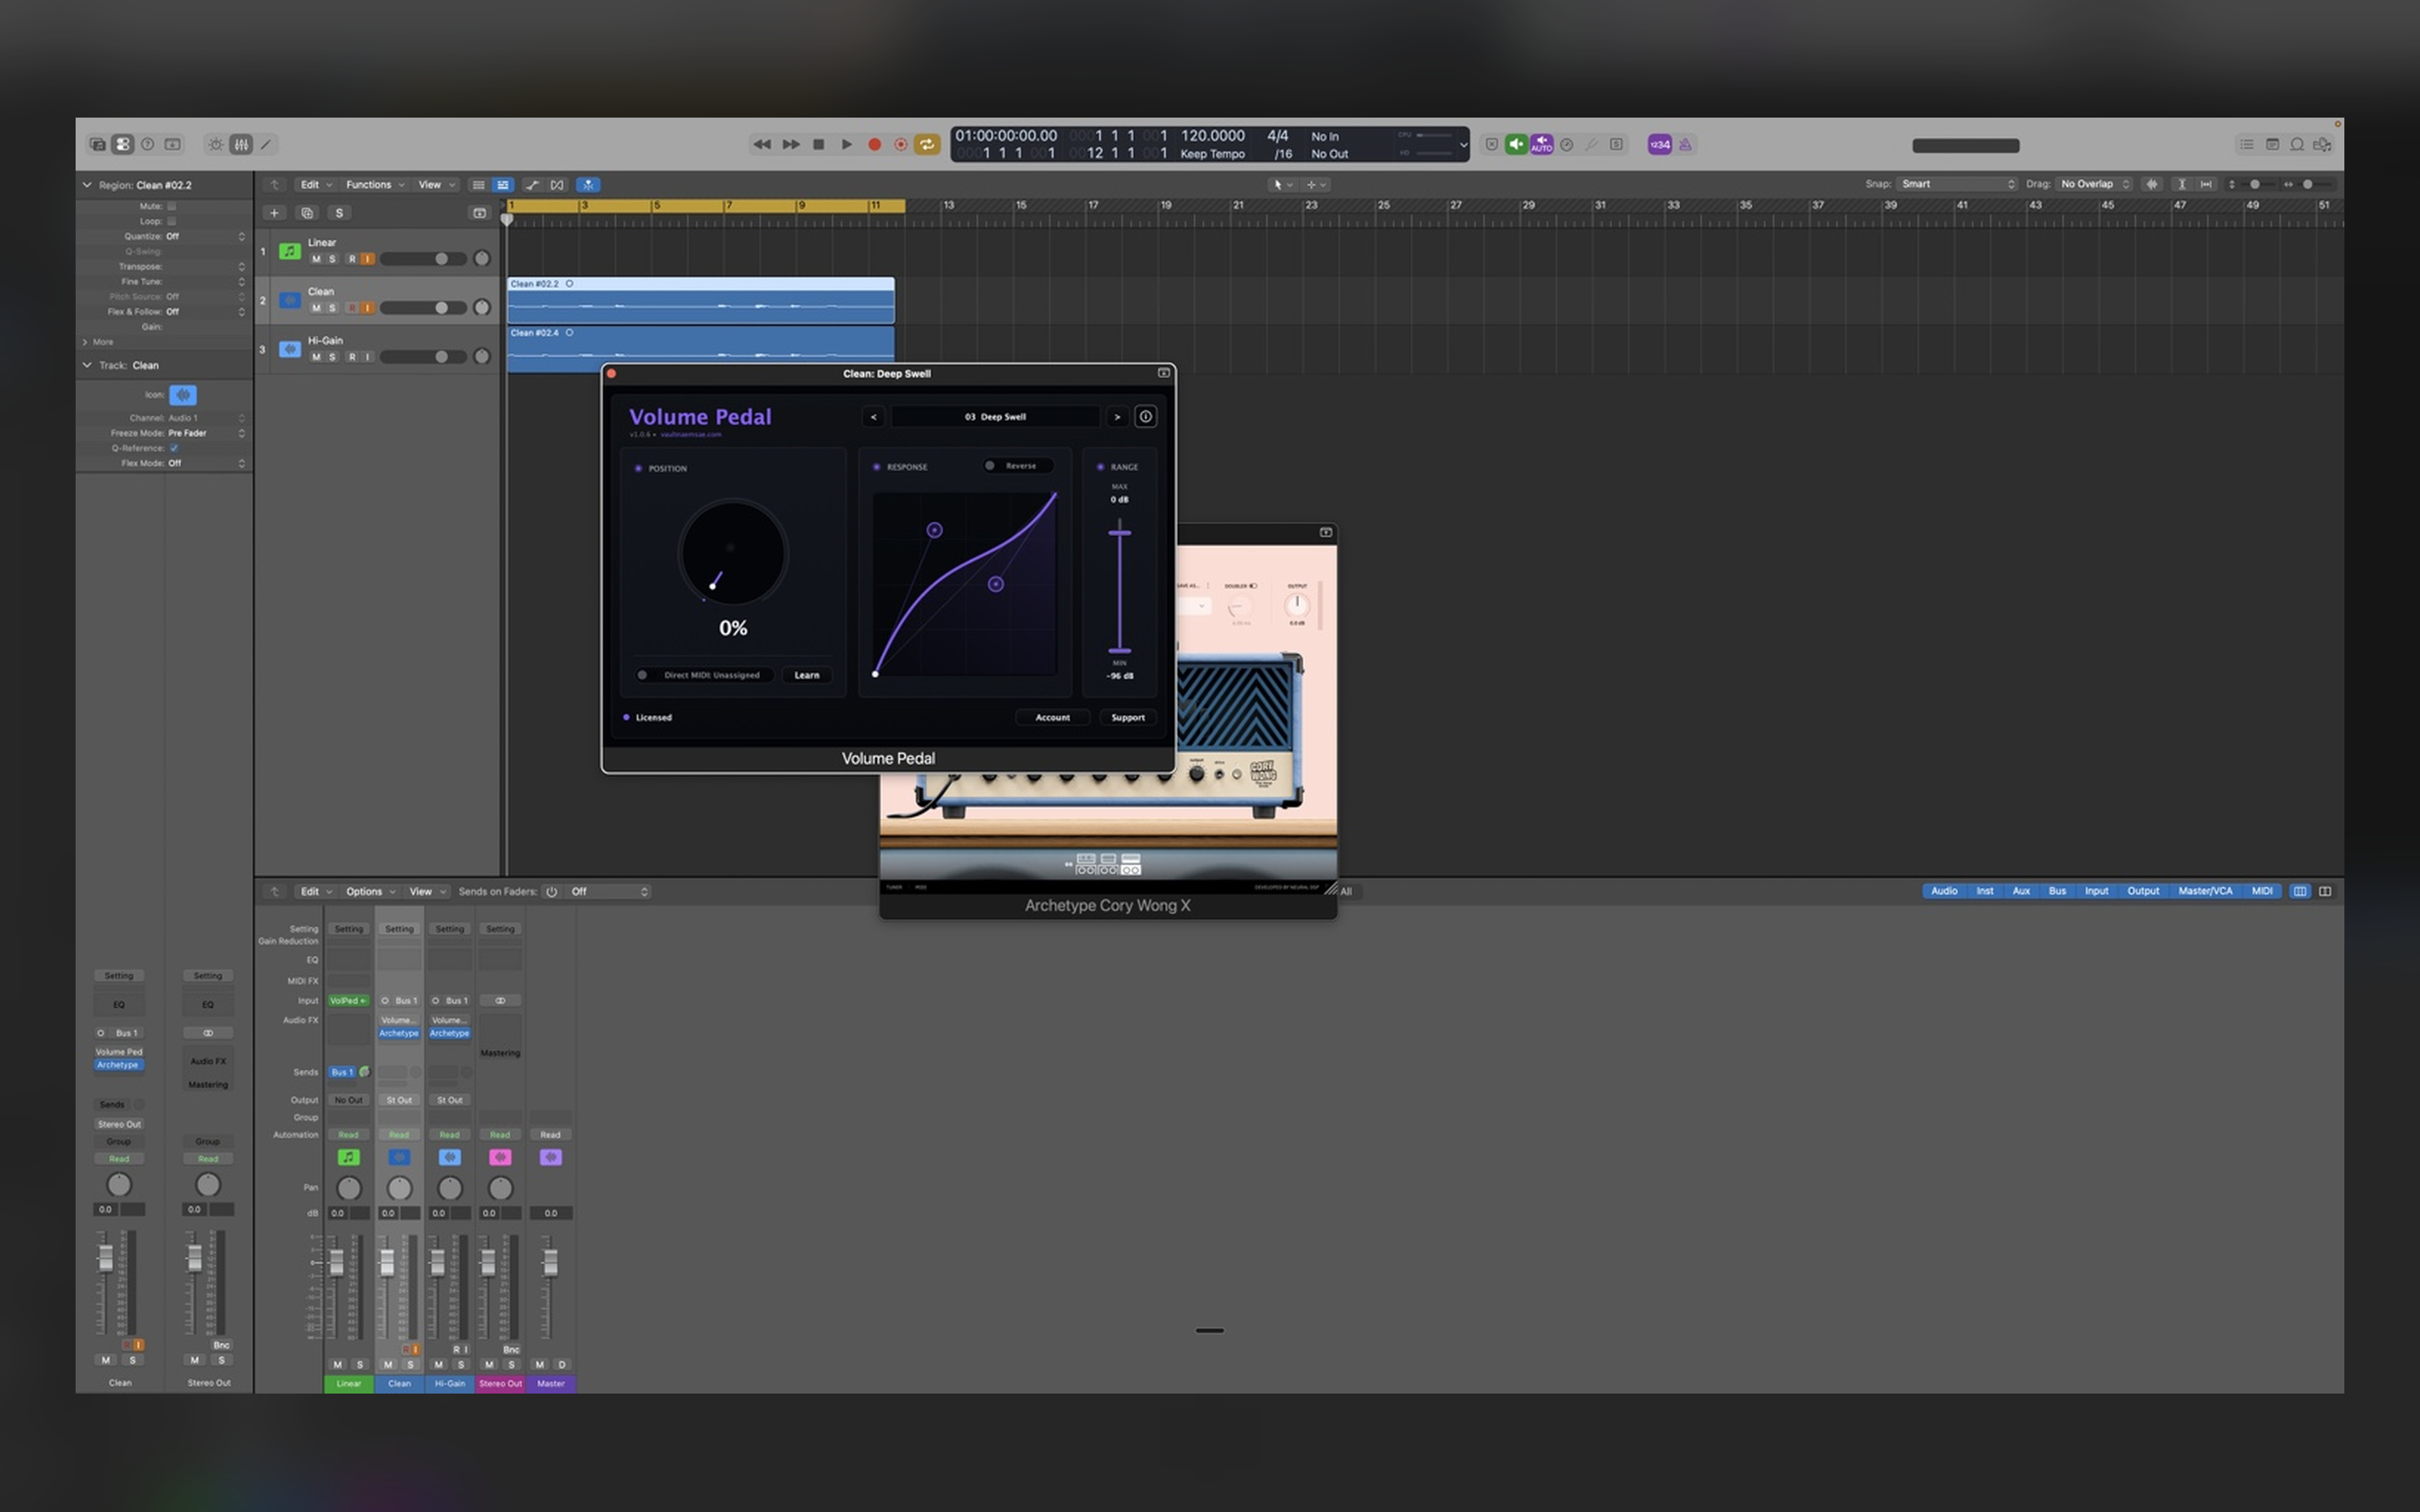Toggle the Inspector panel button
The image size is (2420, 1512).
point(122,144)
